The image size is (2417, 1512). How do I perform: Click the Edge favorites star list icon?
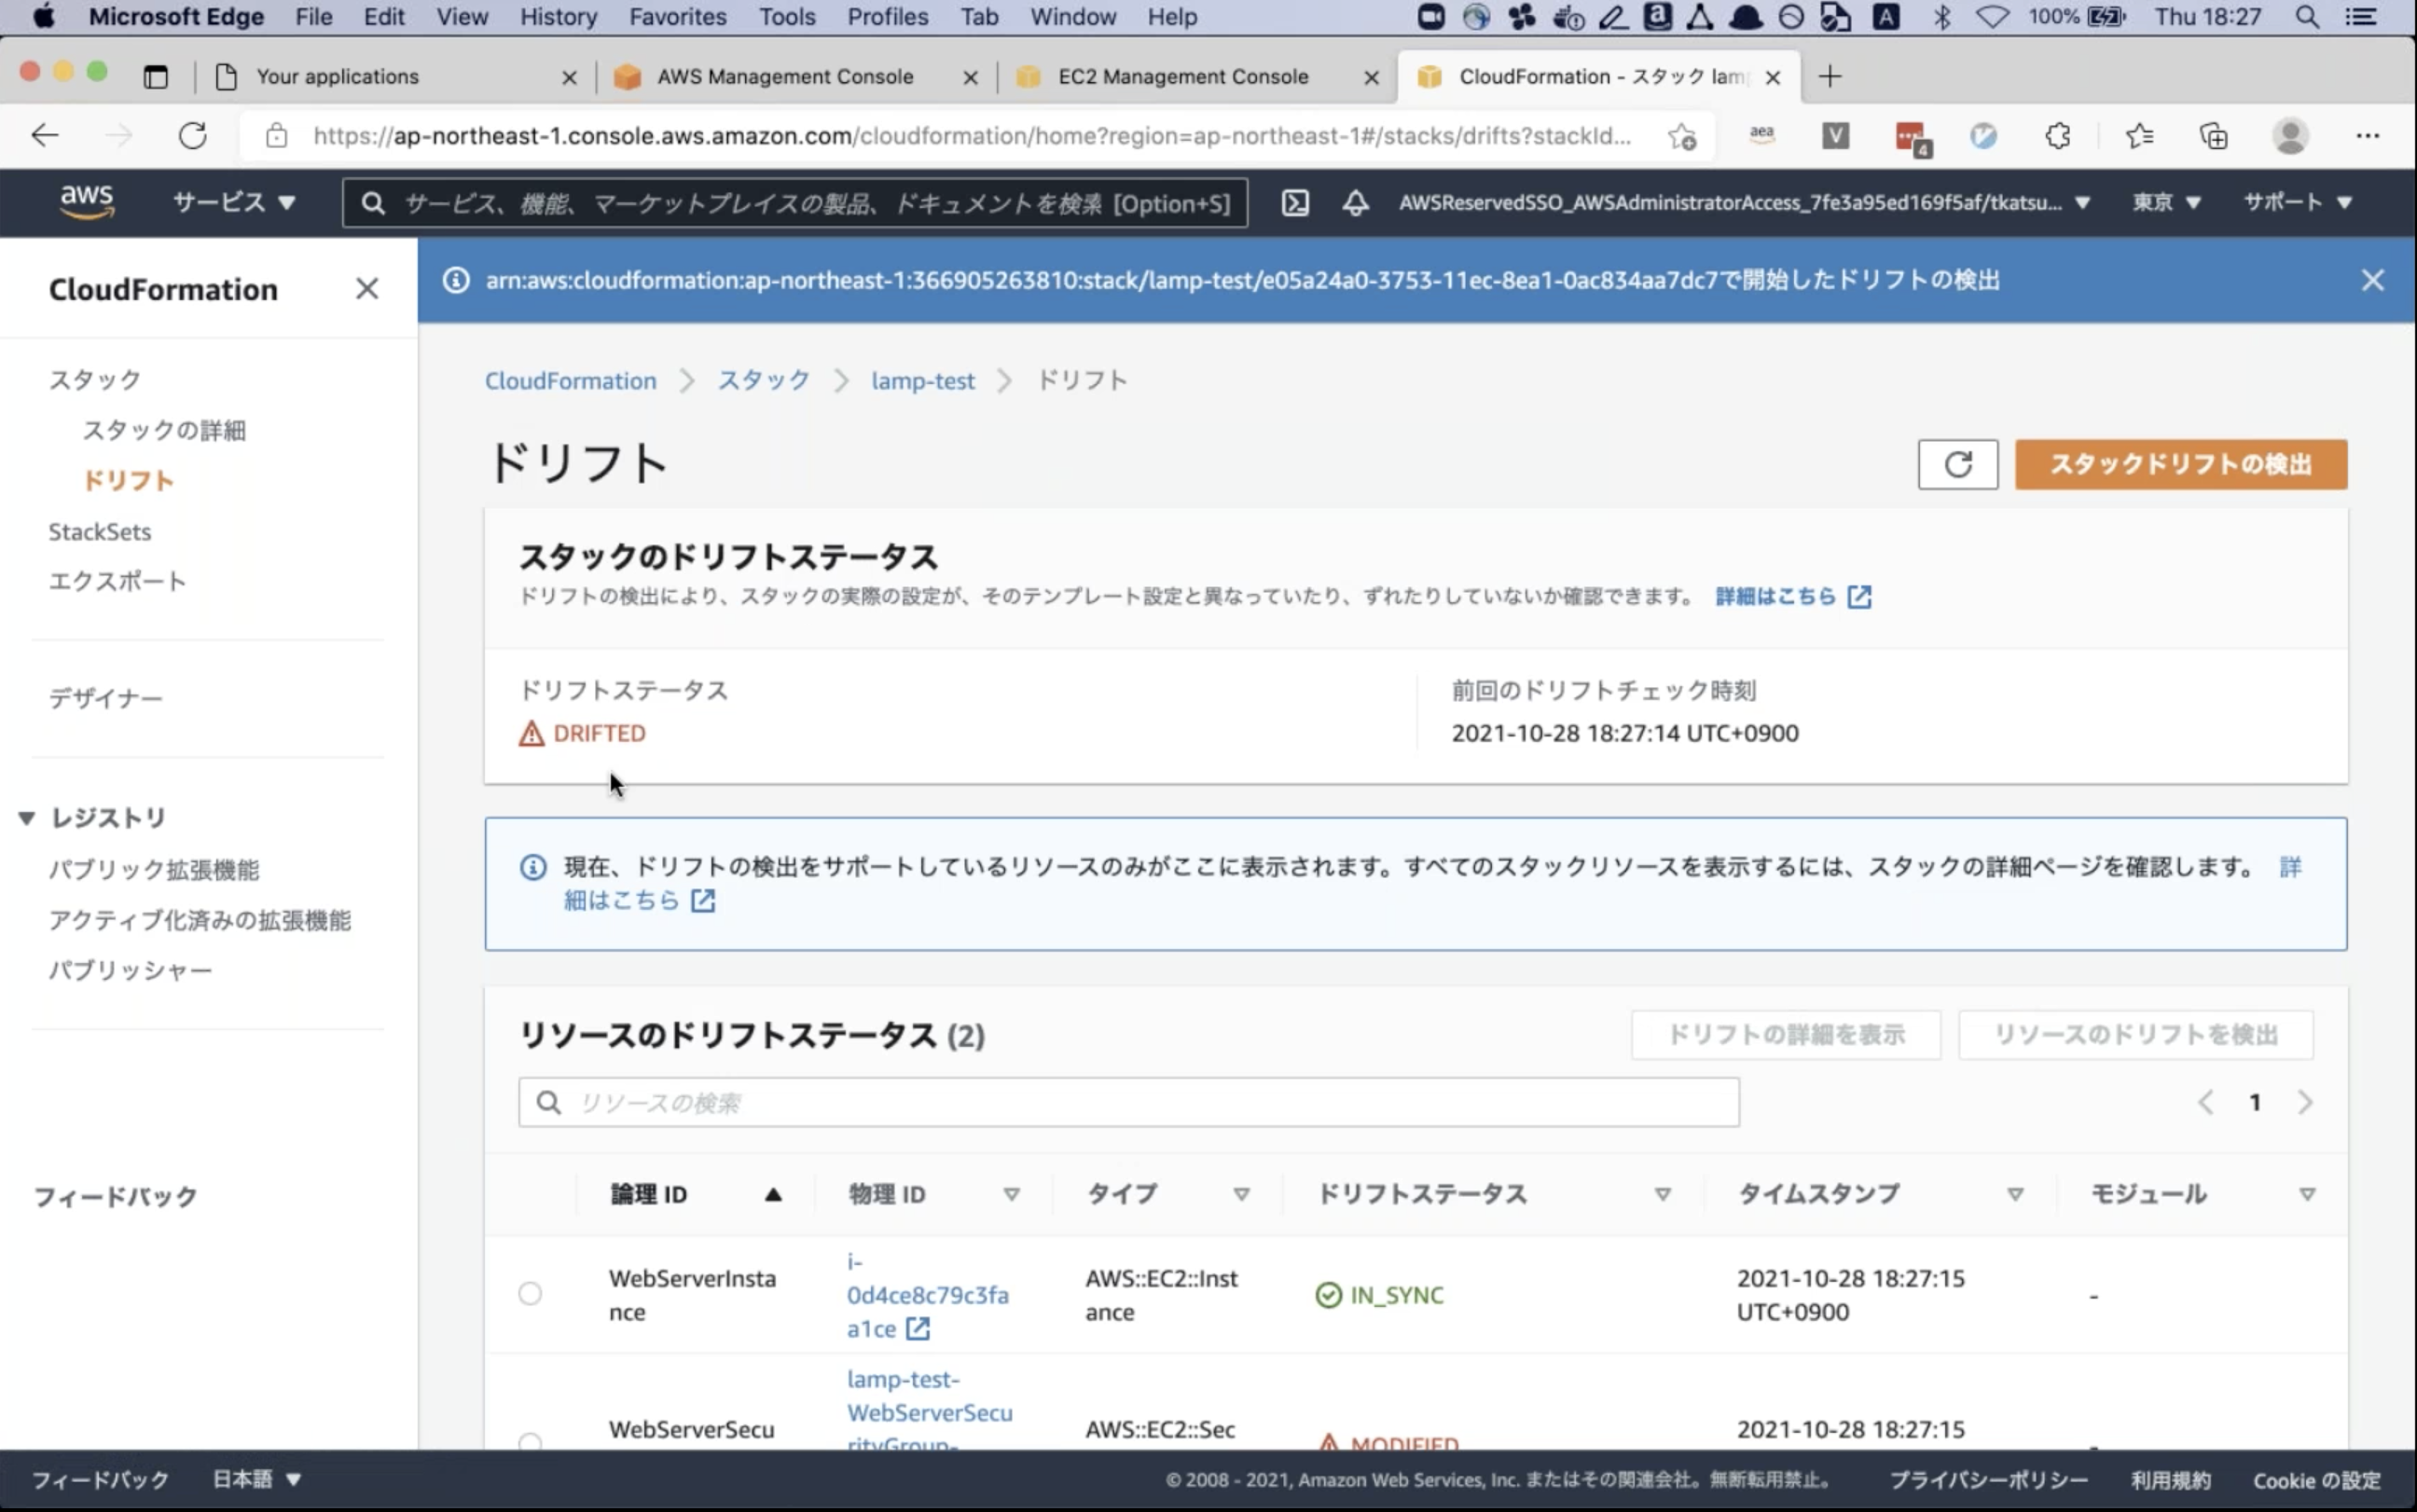[x=2139, y=136]
